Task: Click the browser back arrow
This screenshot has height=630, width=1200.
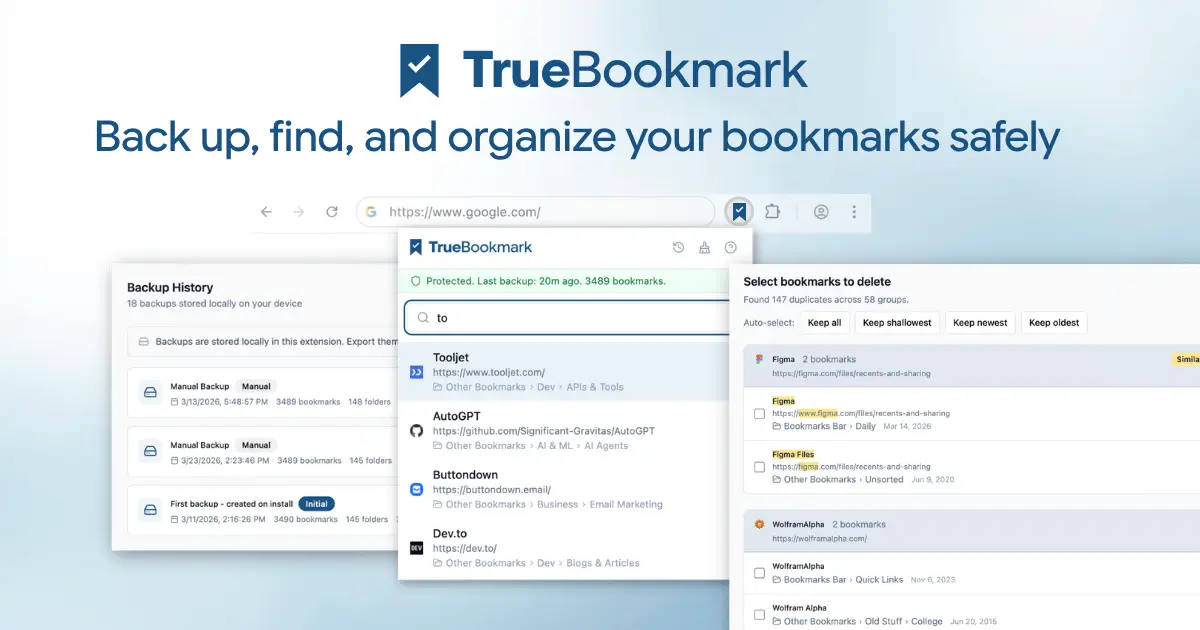Action: [x=266, y=212]
